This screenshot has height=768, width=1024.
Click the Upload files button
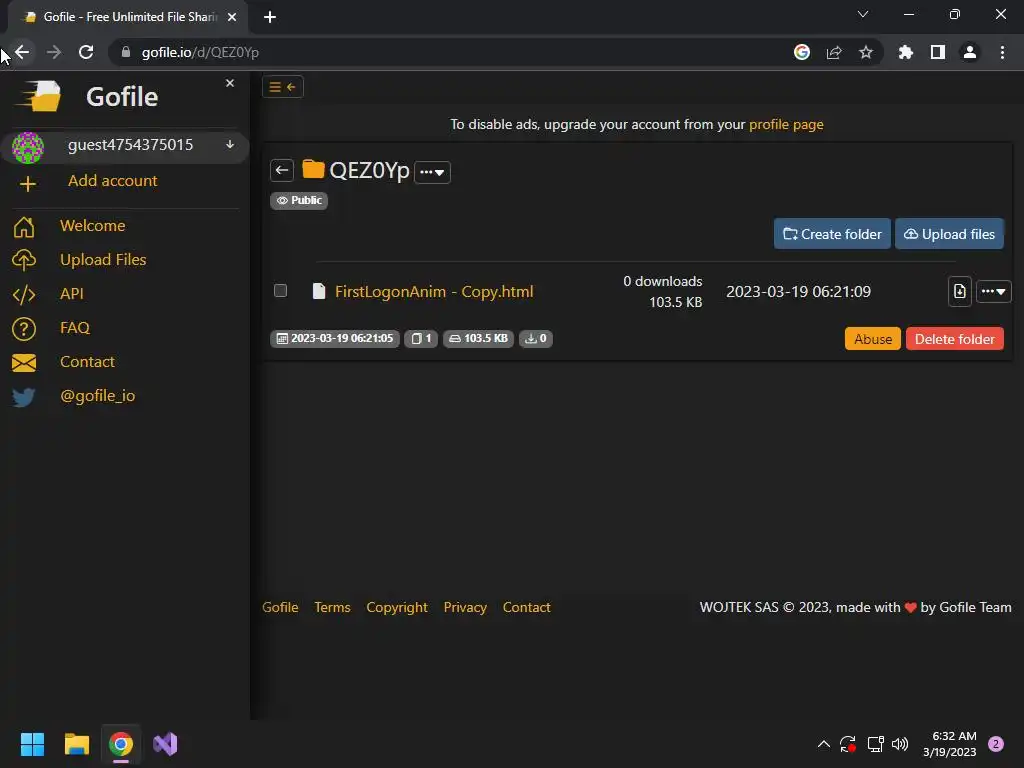pyautogui.click(x=950, y=234)
